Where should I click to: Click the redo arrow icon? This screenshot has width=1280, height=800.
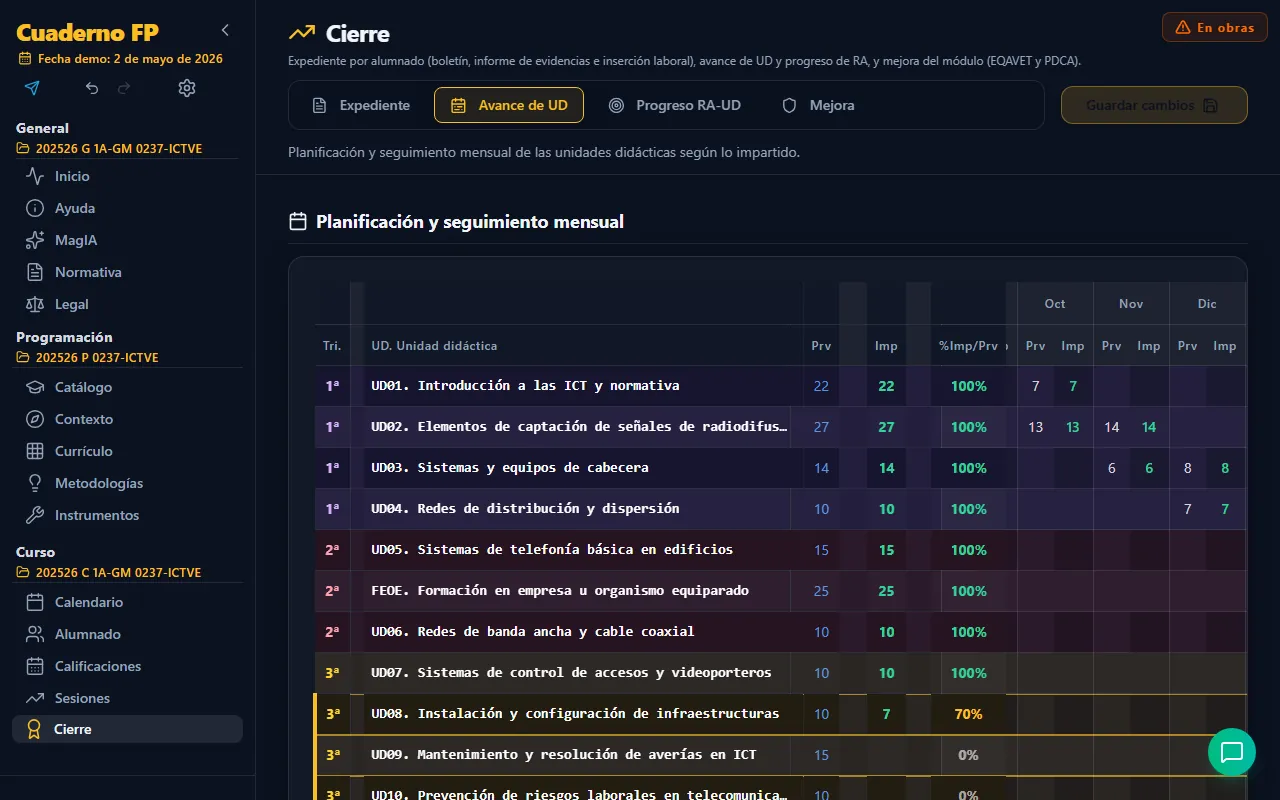(124, 88)
